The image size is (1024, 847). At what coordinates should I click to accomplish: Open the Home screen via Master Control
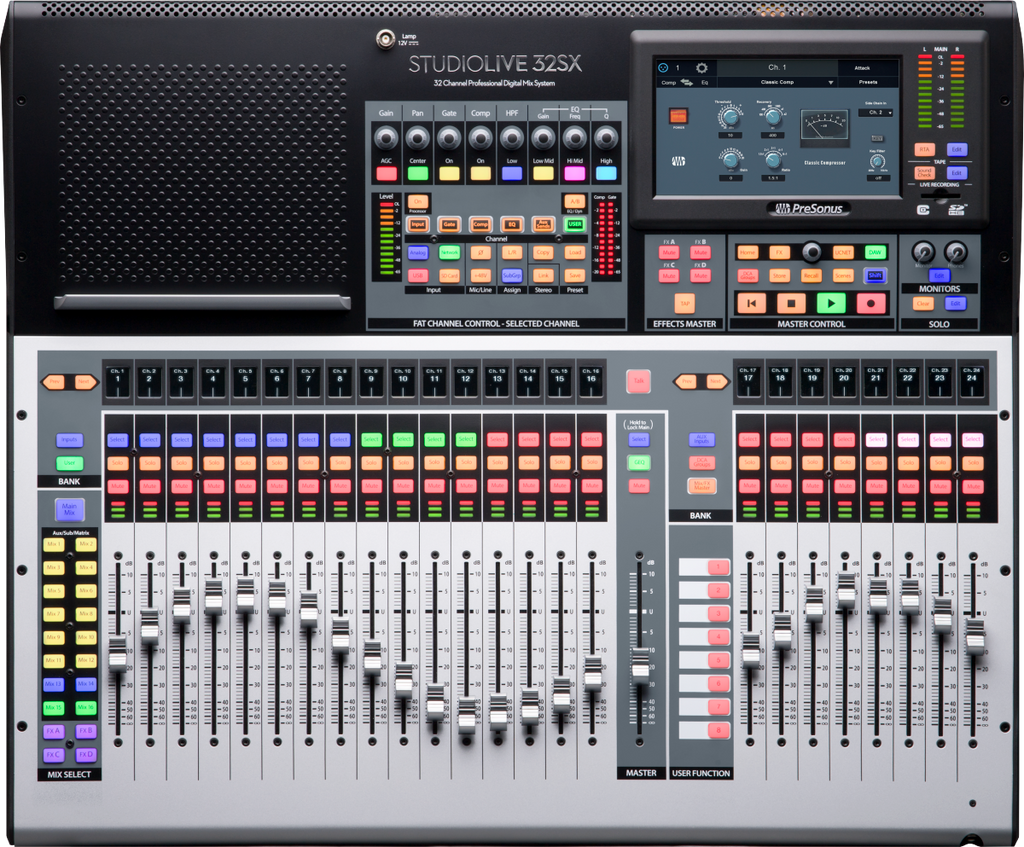pos(748,253)
